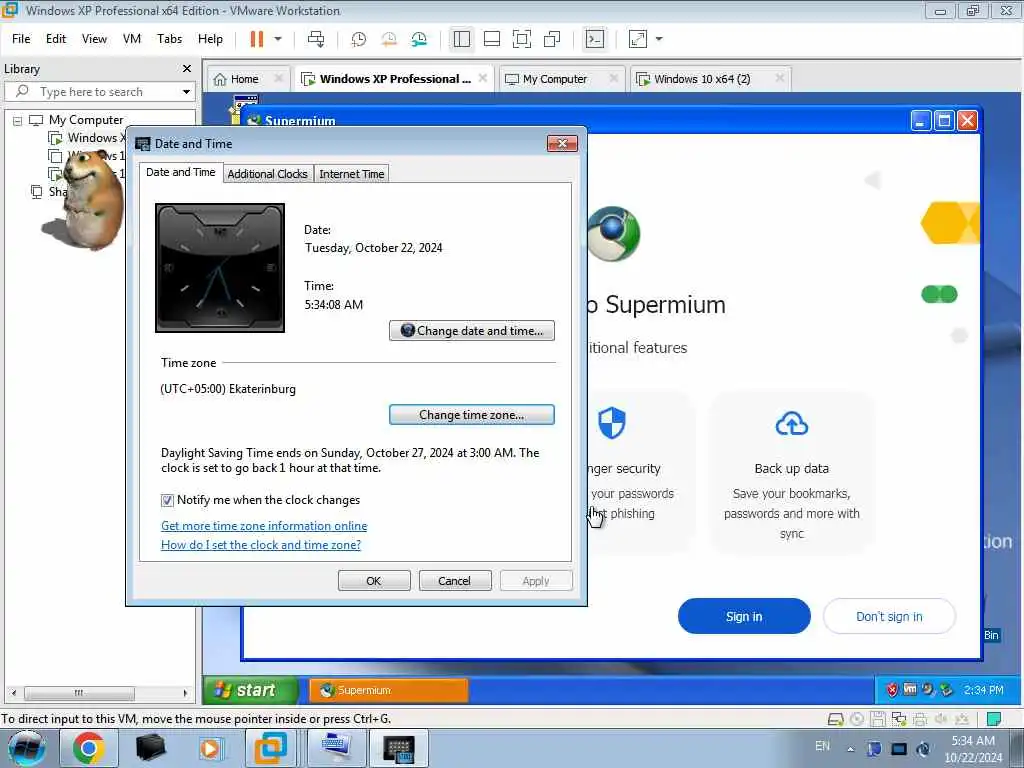Click the analog clock face in dialog

coord(220,268)
